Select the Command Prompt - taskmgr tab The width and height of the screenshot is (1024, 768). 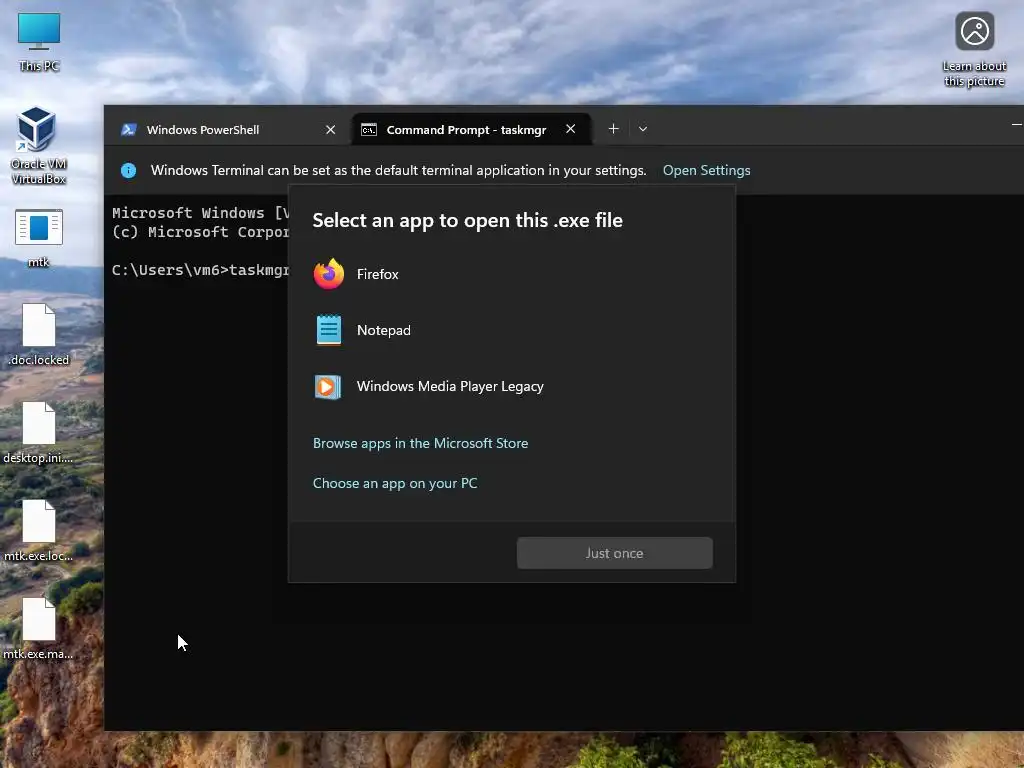(472, 129)
